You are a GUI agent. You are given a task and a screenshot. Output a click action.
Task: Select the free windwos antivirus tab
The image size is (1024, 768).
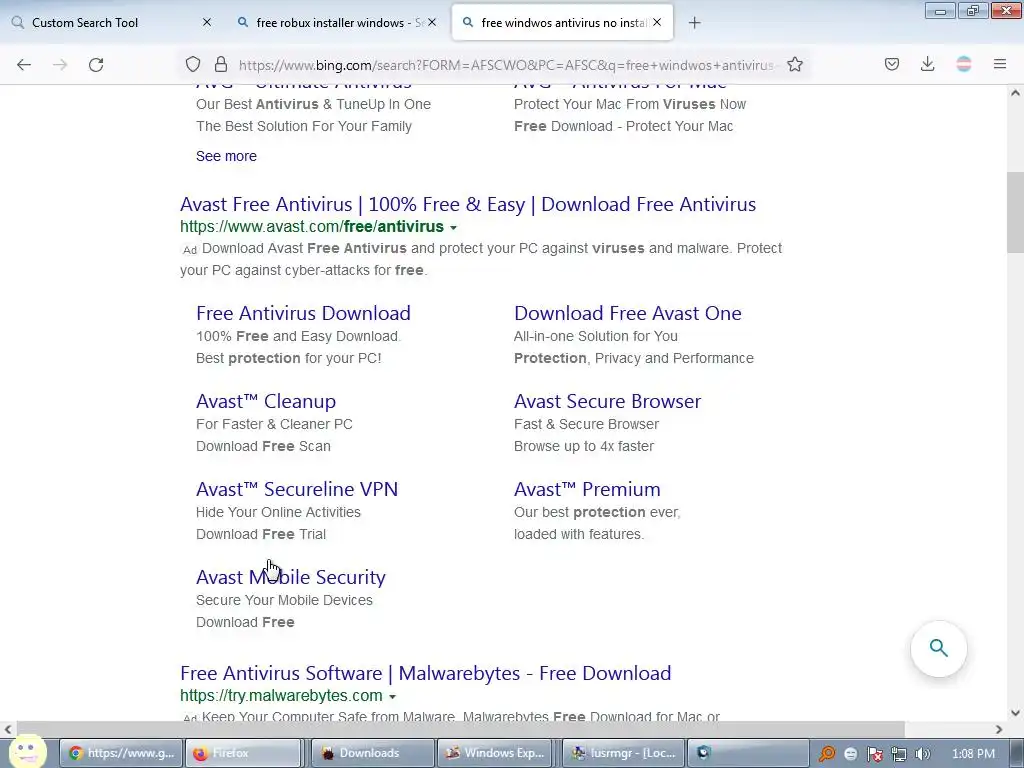(x=562, y=23)
